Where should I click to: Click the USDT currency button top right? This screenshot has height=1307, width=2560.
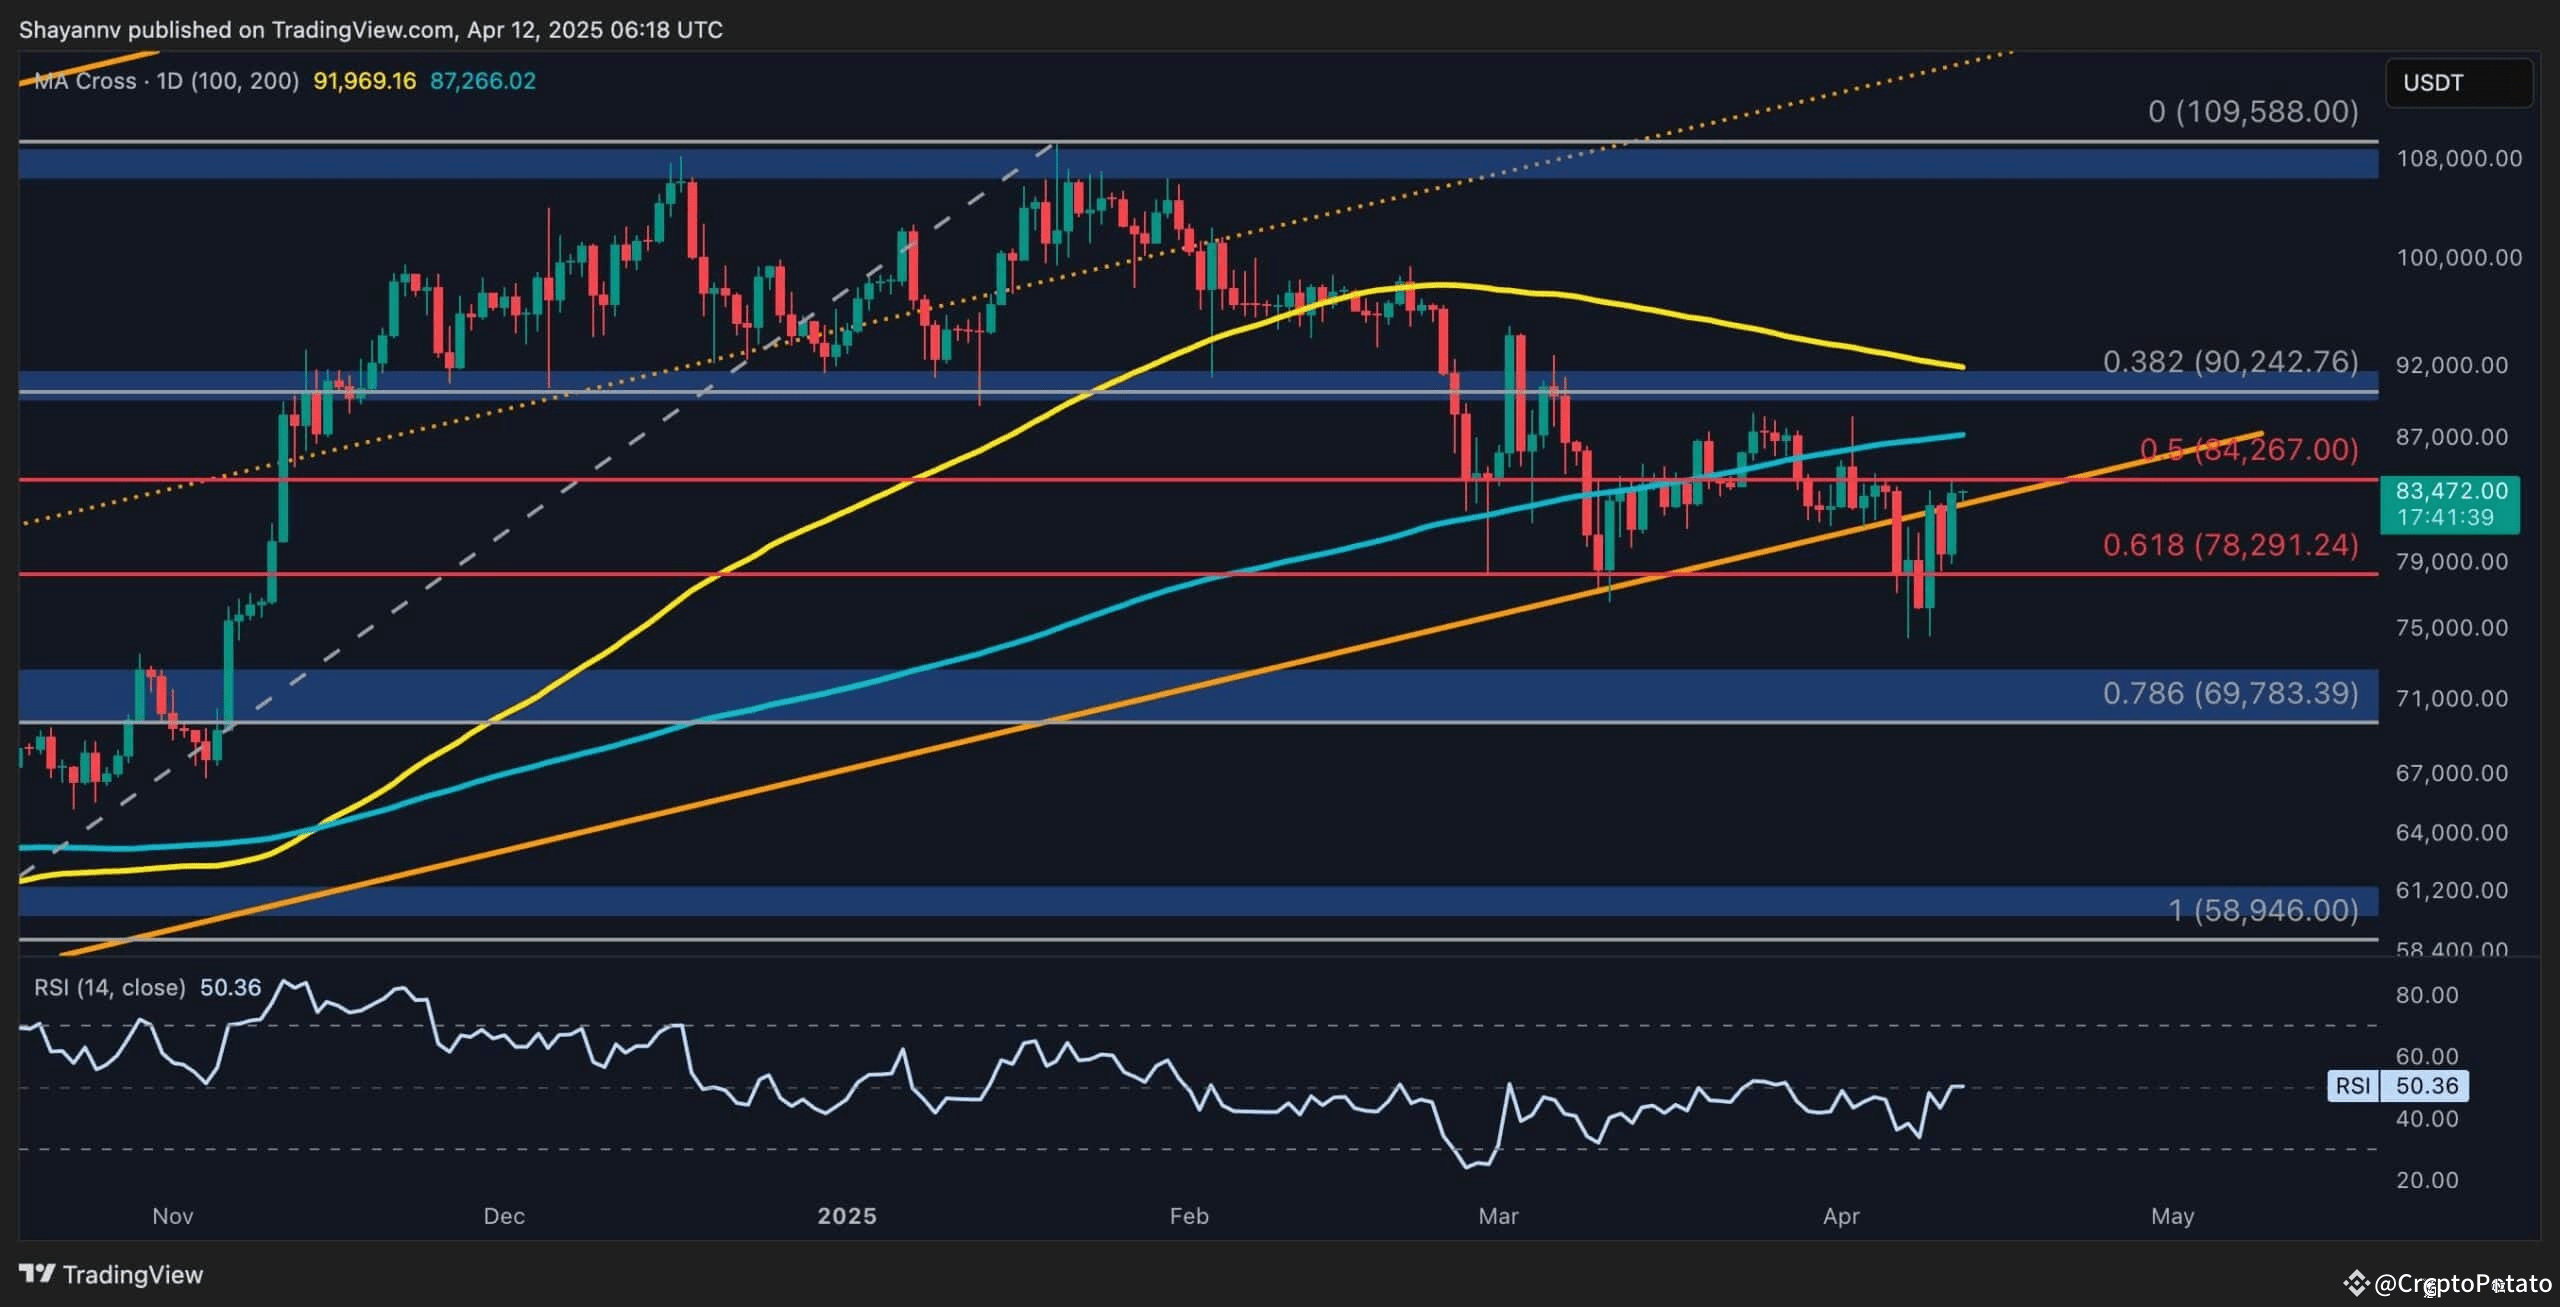(2459, 82)
